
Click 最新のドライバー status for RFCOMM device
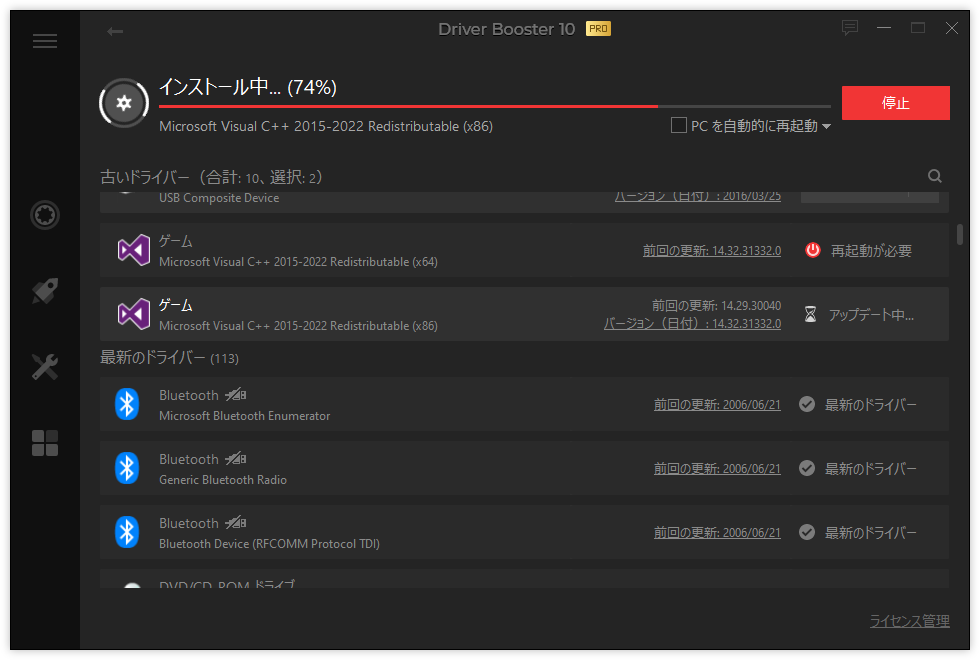pyautogui.click(x=871, y=532)
